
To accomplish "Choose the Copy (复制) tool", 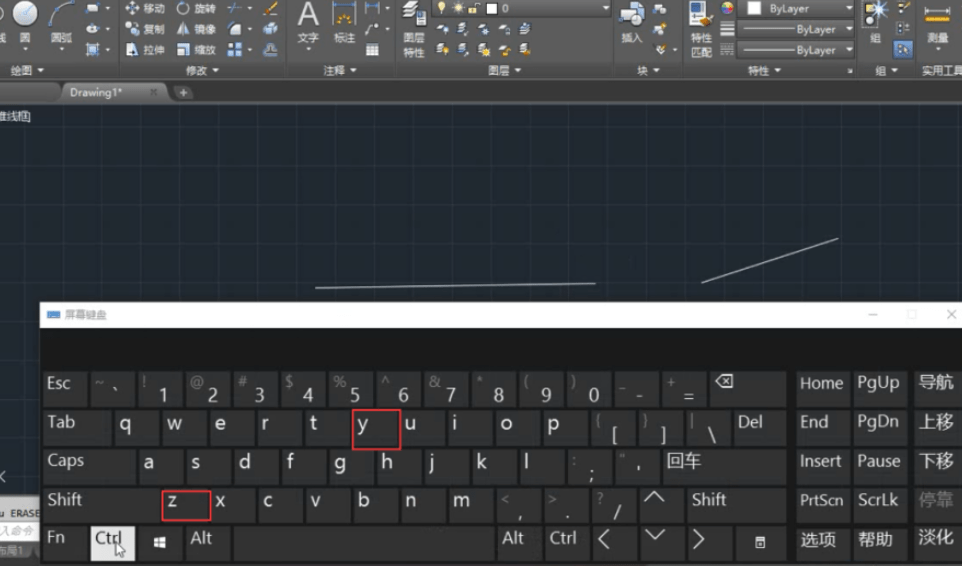I will coord(145,29).
